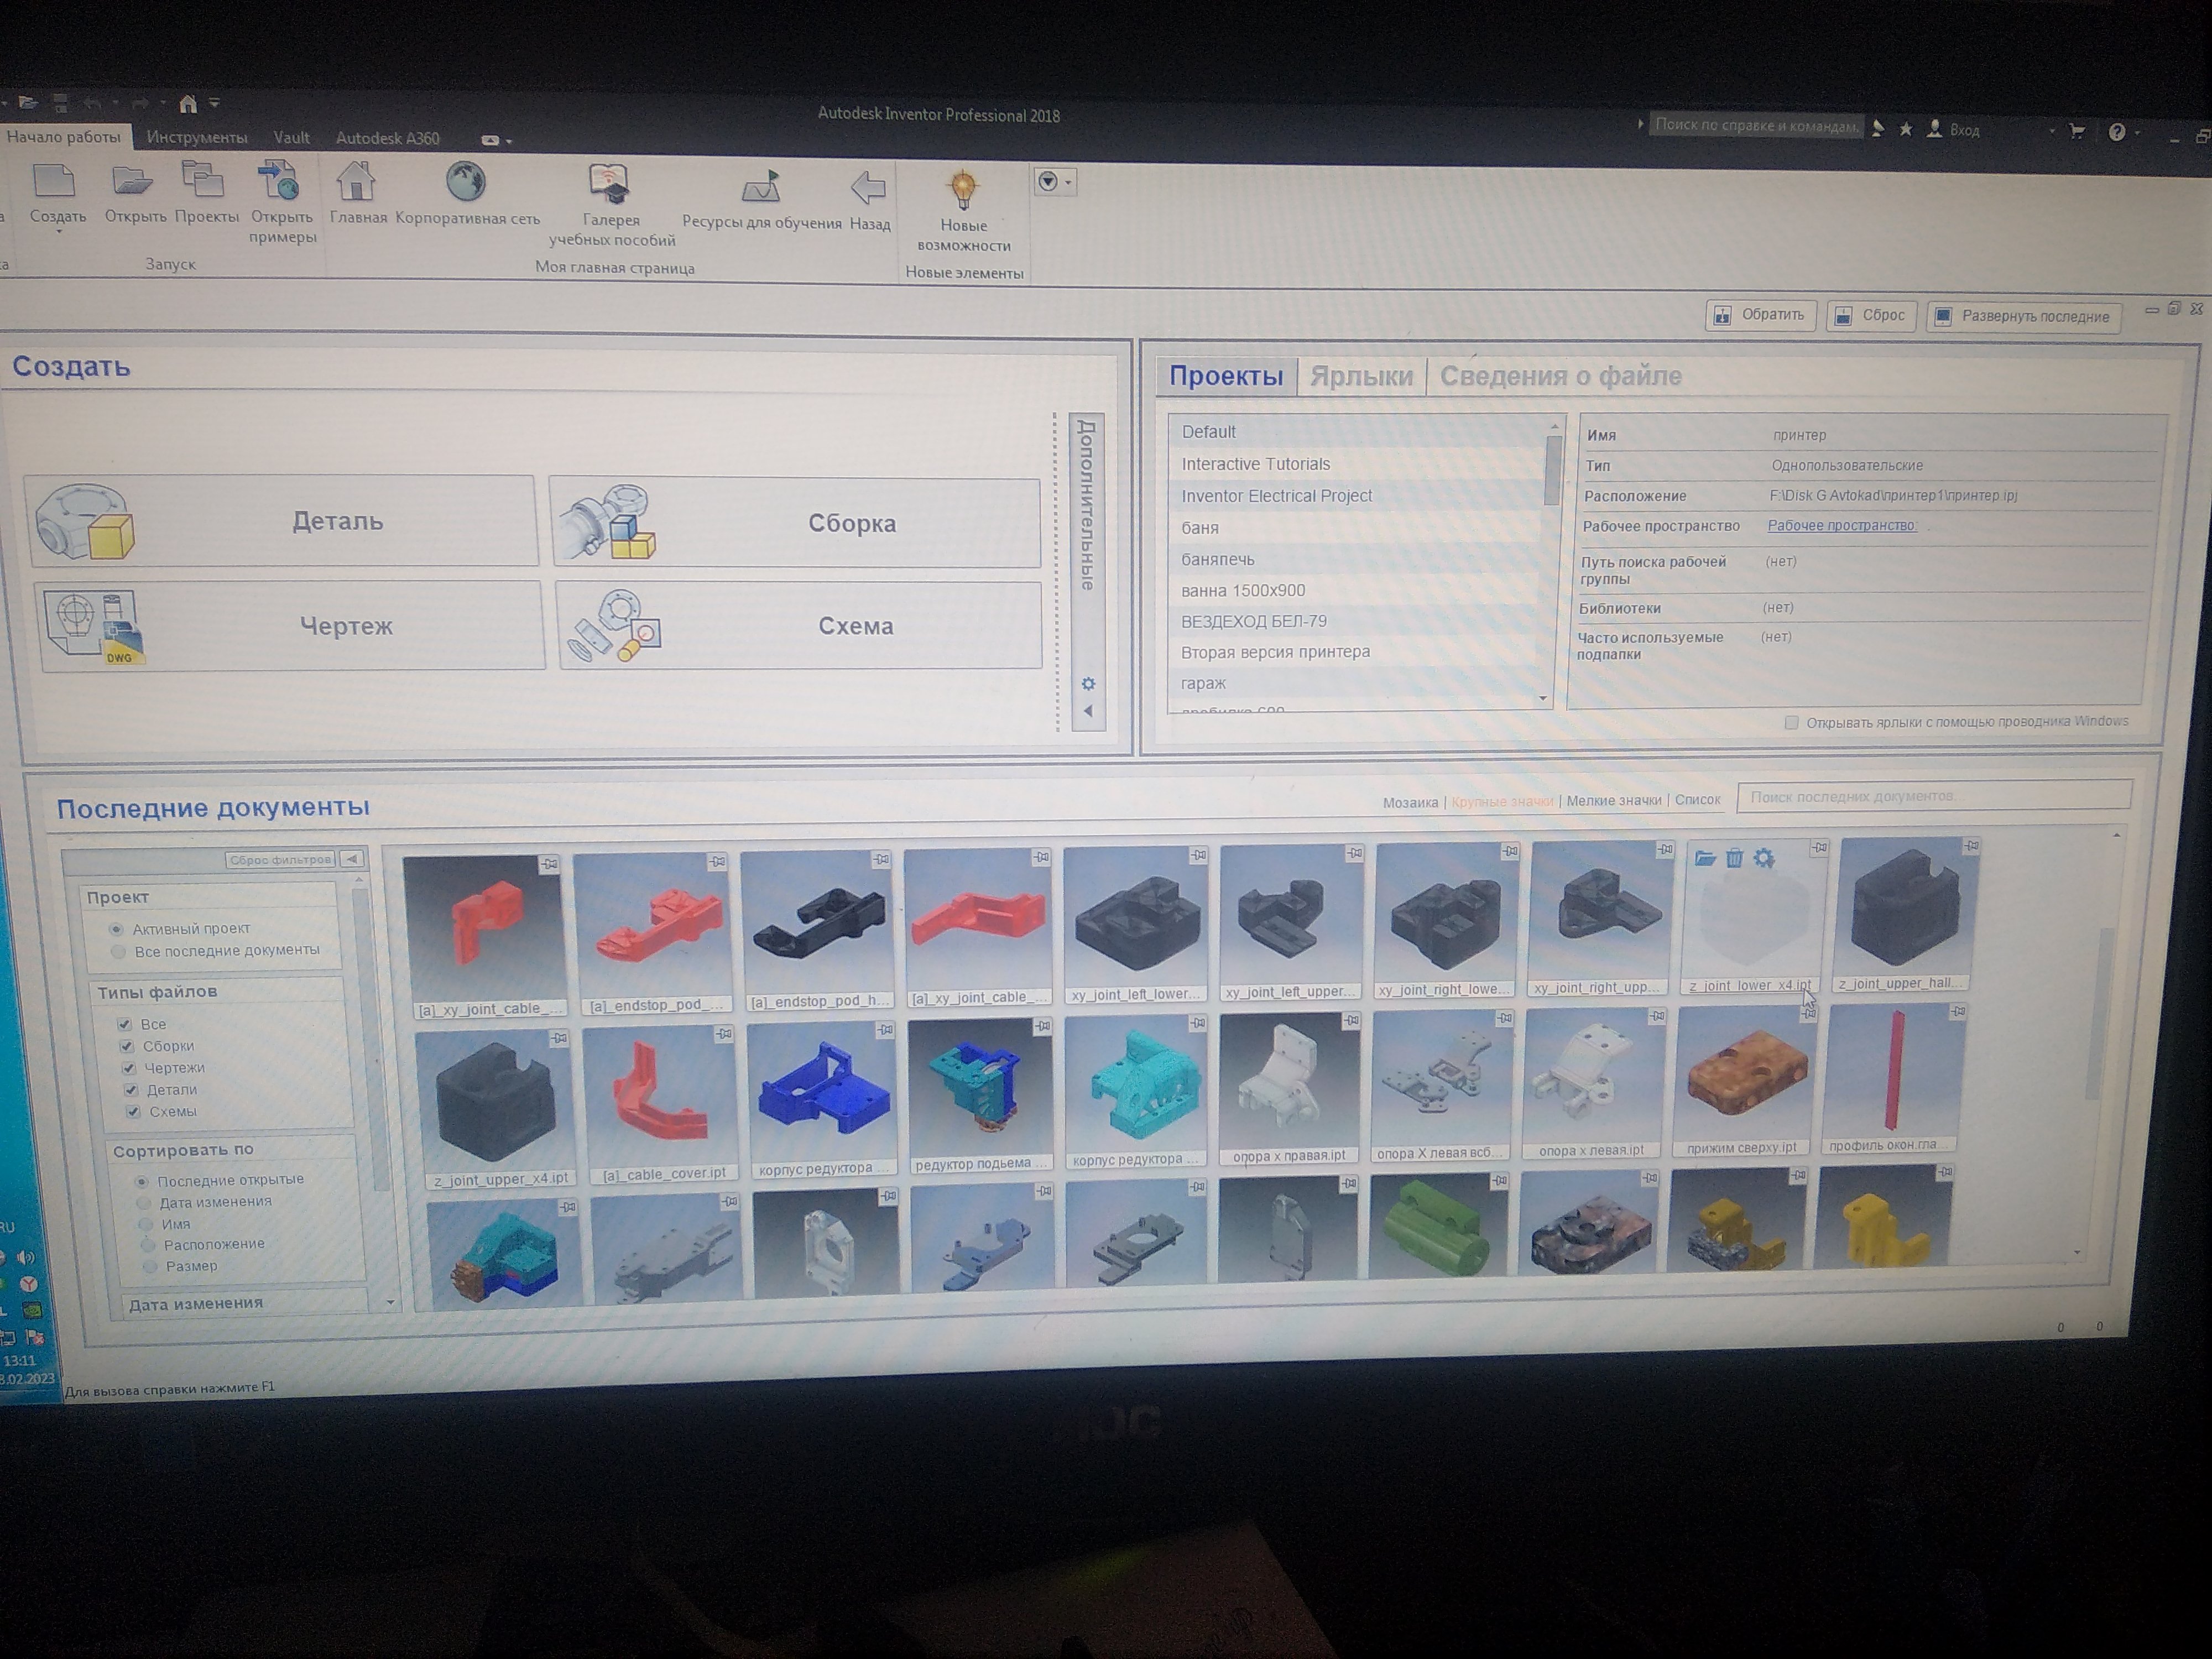The width and height of the screenshot is (2212, 1659).
Task: Open Галерея учебных пособий icon
Action: point(609,185)
